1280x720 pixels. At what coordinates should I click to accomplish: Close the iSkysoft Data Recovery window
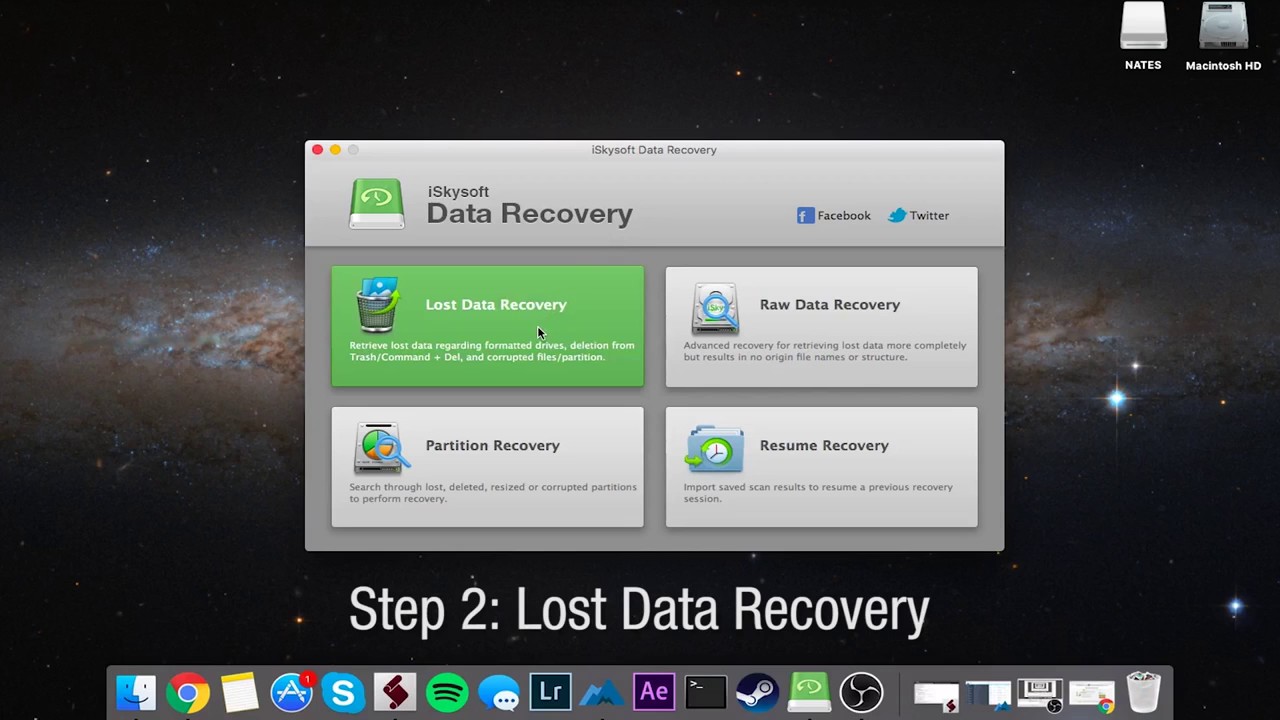(317, 150)
